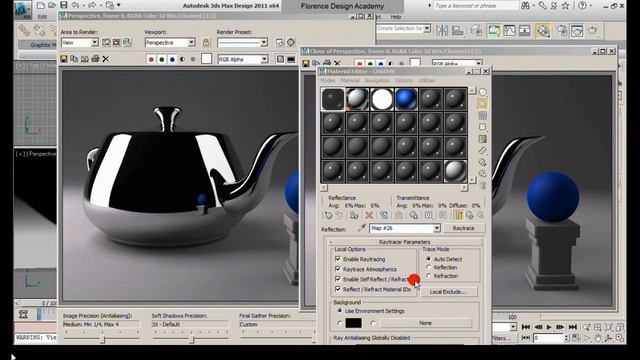Open Environment and Effects dialog icon
Screen dimensions: 640x360
(291, 42)
